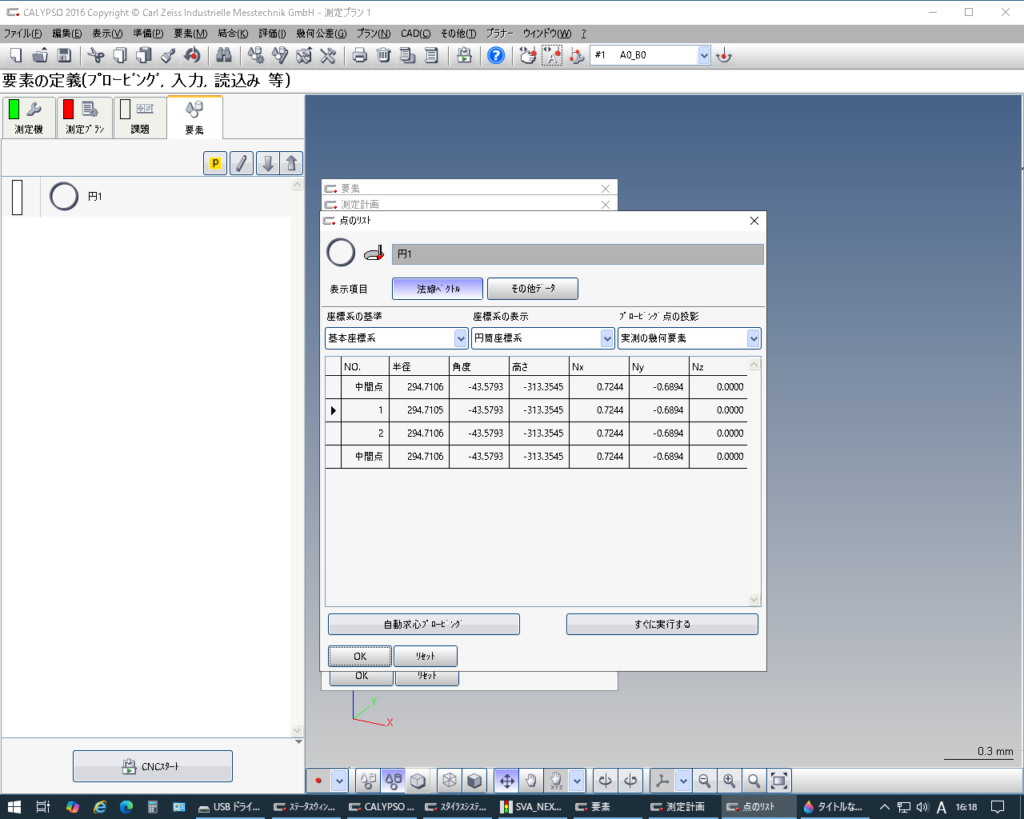Toggle the その他データ display button
The width and height of the screenshot is (1024, 819).
coord(532,289)
